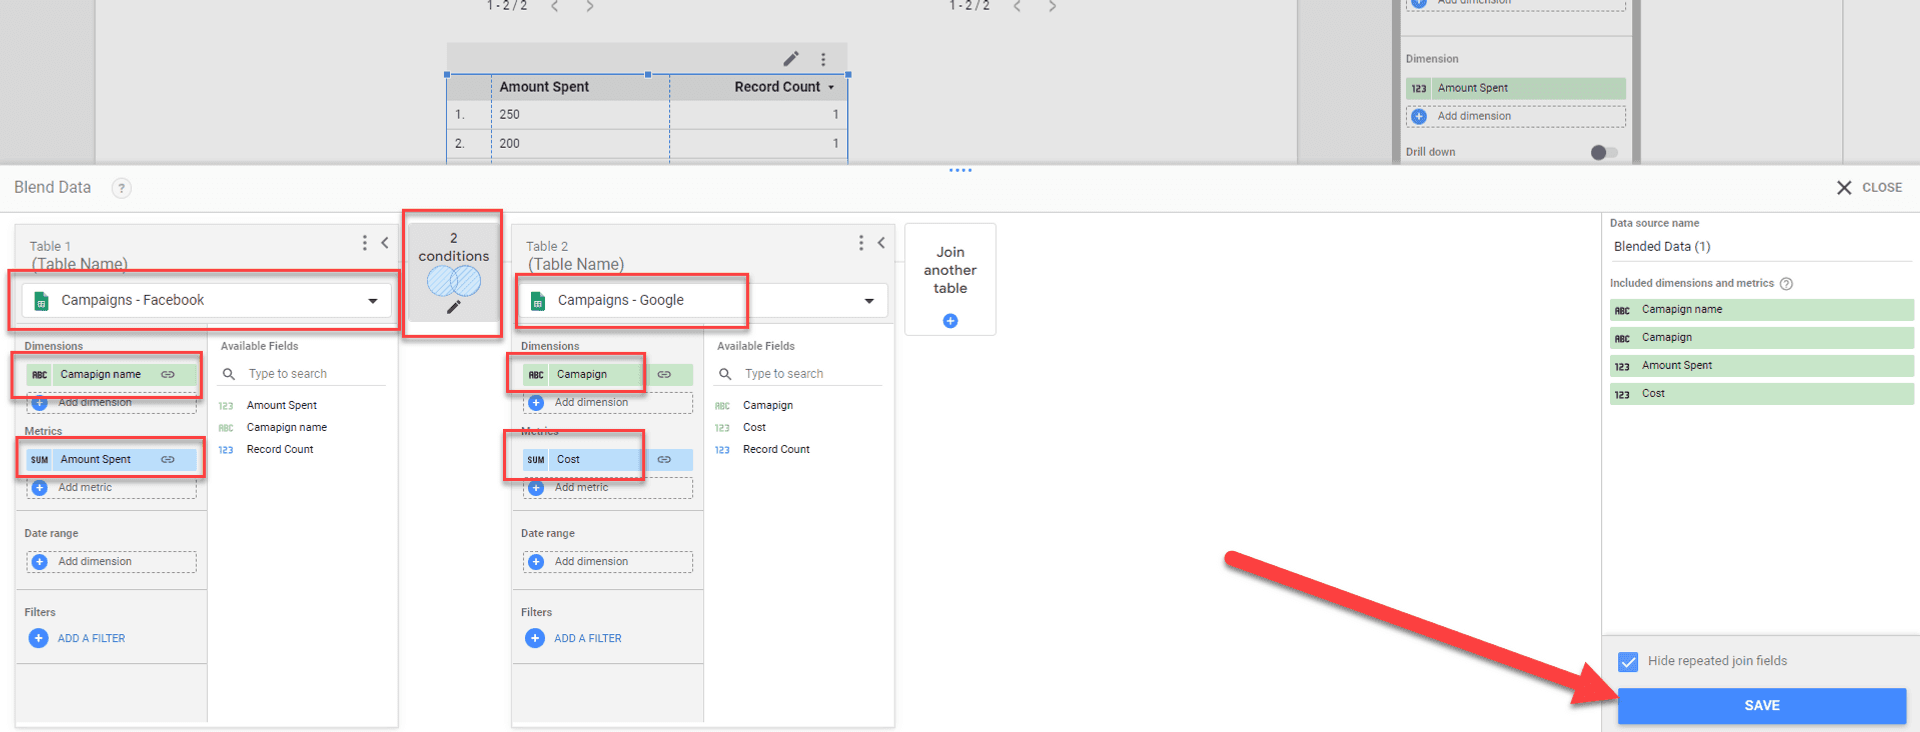Click the Camapign name dimension chip in Table 1
The height and width of the screenshot is (732, 1920).
point(111,375)
